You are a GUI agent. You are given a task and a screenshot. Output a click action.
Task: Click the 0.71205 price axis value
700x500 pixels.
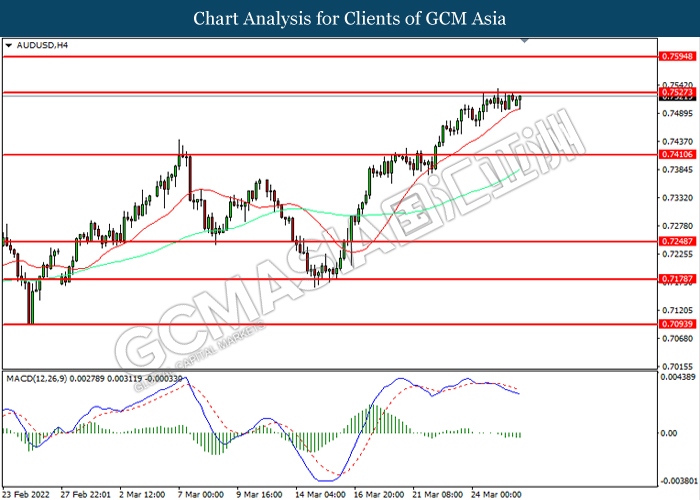(x=678, y=310)
